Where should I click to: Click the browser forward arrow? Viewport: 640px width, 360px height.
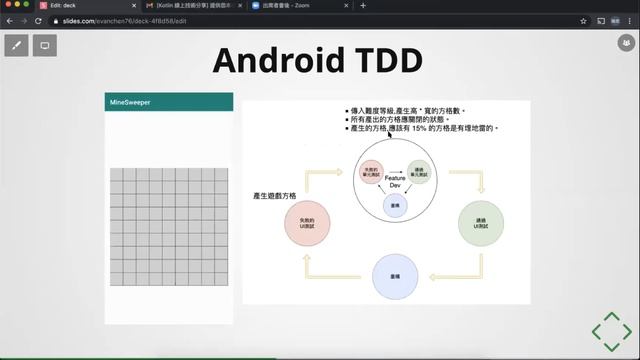coord(24,21)
